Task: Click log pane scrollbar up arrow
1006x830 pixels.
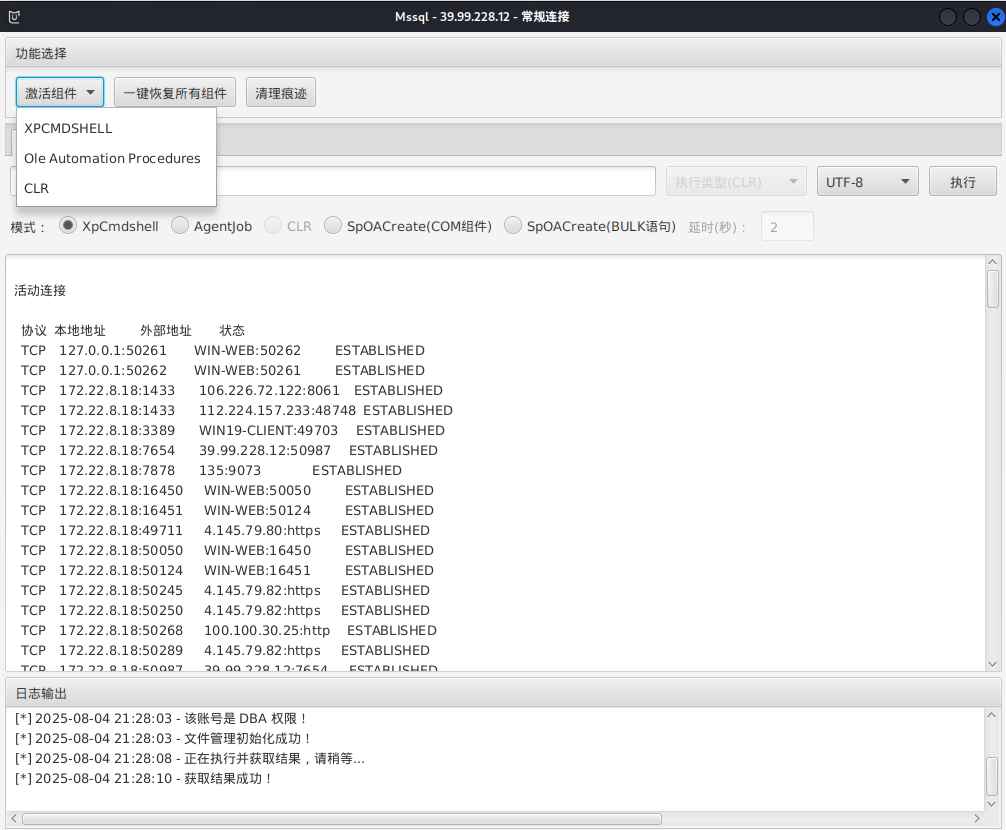Action: pos(992,715)
